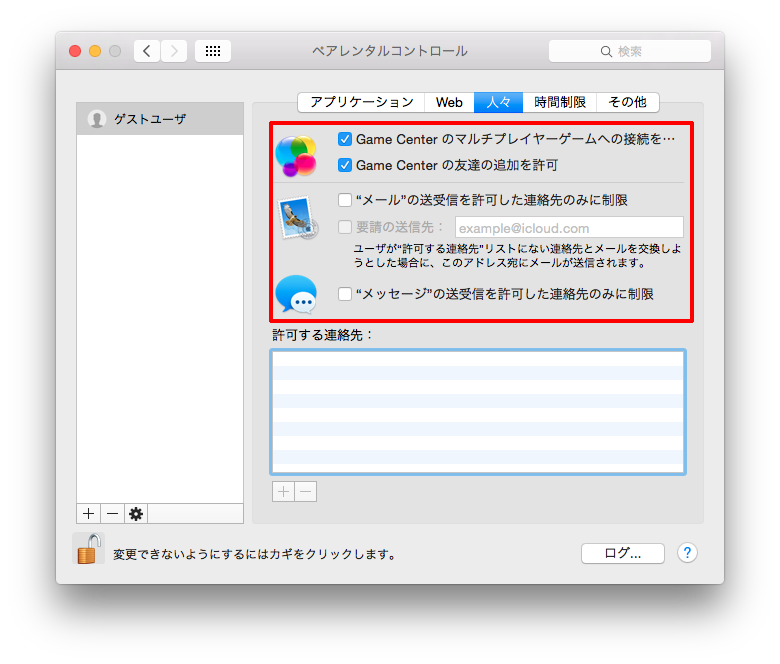Click the padlock to prevent changes
The image size is (780, 664).
click(89, 549)
